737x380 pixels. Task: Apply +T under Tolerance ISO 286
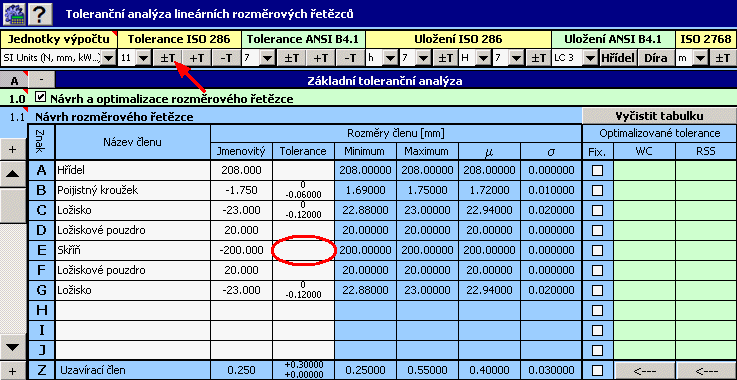(196, 58)
